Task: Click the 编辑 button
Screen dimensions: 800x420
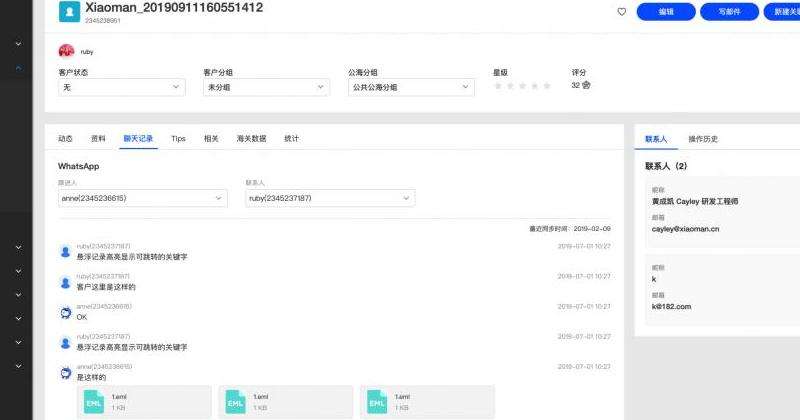Action: tap(666, 12)
